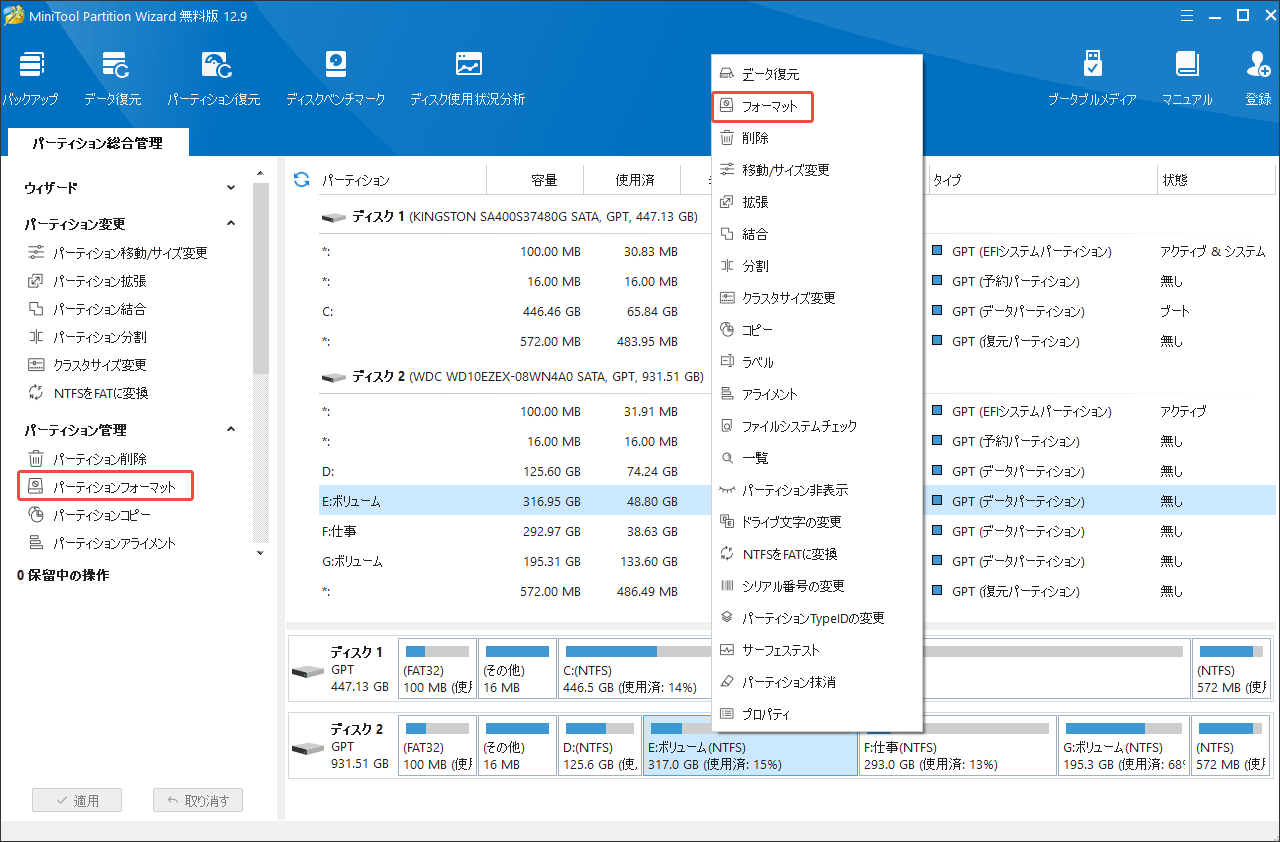
Task: Choose 拡張 from the context menu
Action: point(816,202)
